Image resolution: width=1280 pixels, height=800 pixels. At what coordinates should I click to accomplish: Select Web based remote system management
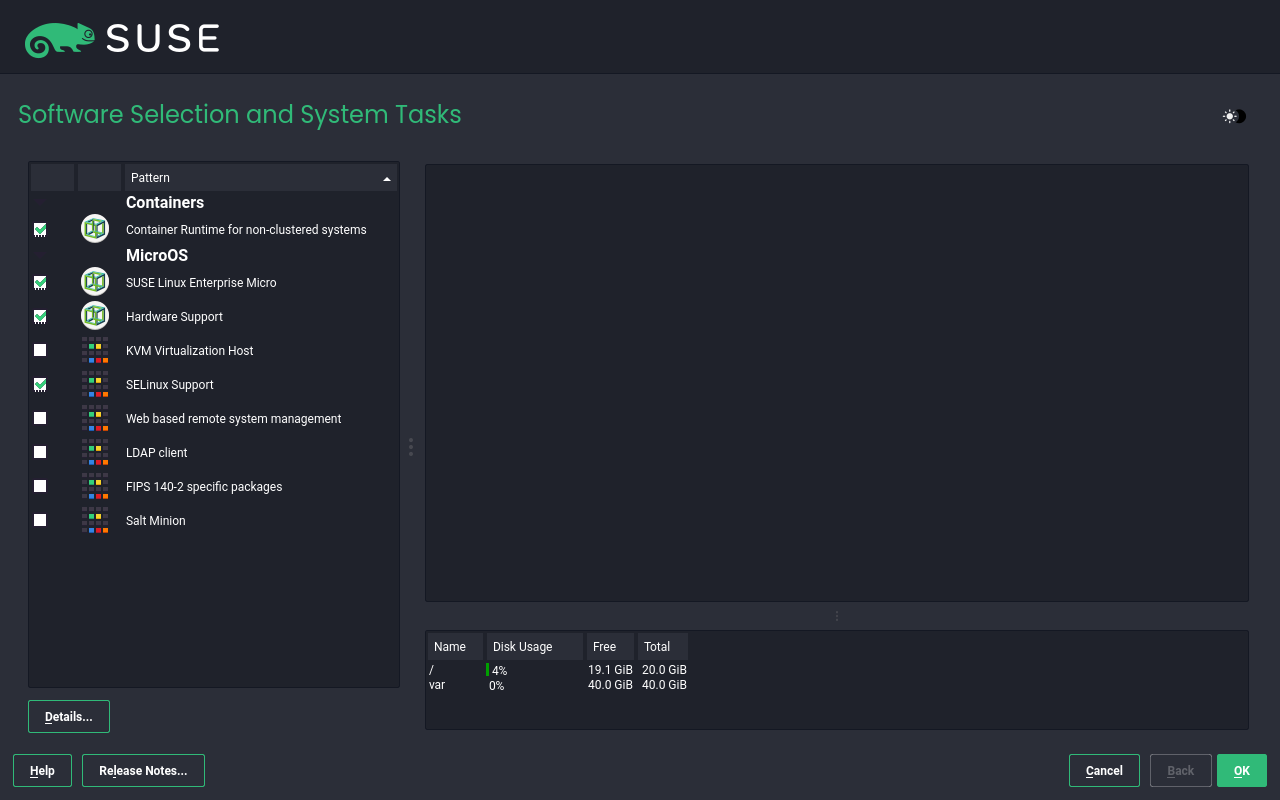point(233,419)
